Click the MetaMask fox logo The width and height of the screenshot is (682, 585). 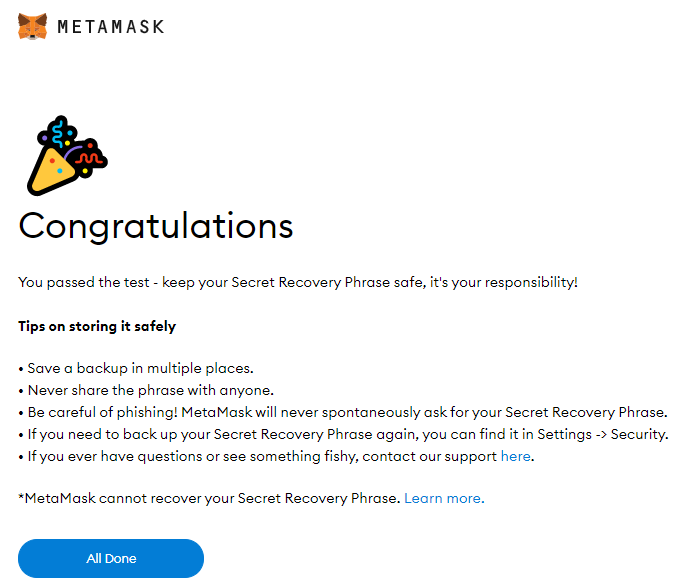(32, 26)
